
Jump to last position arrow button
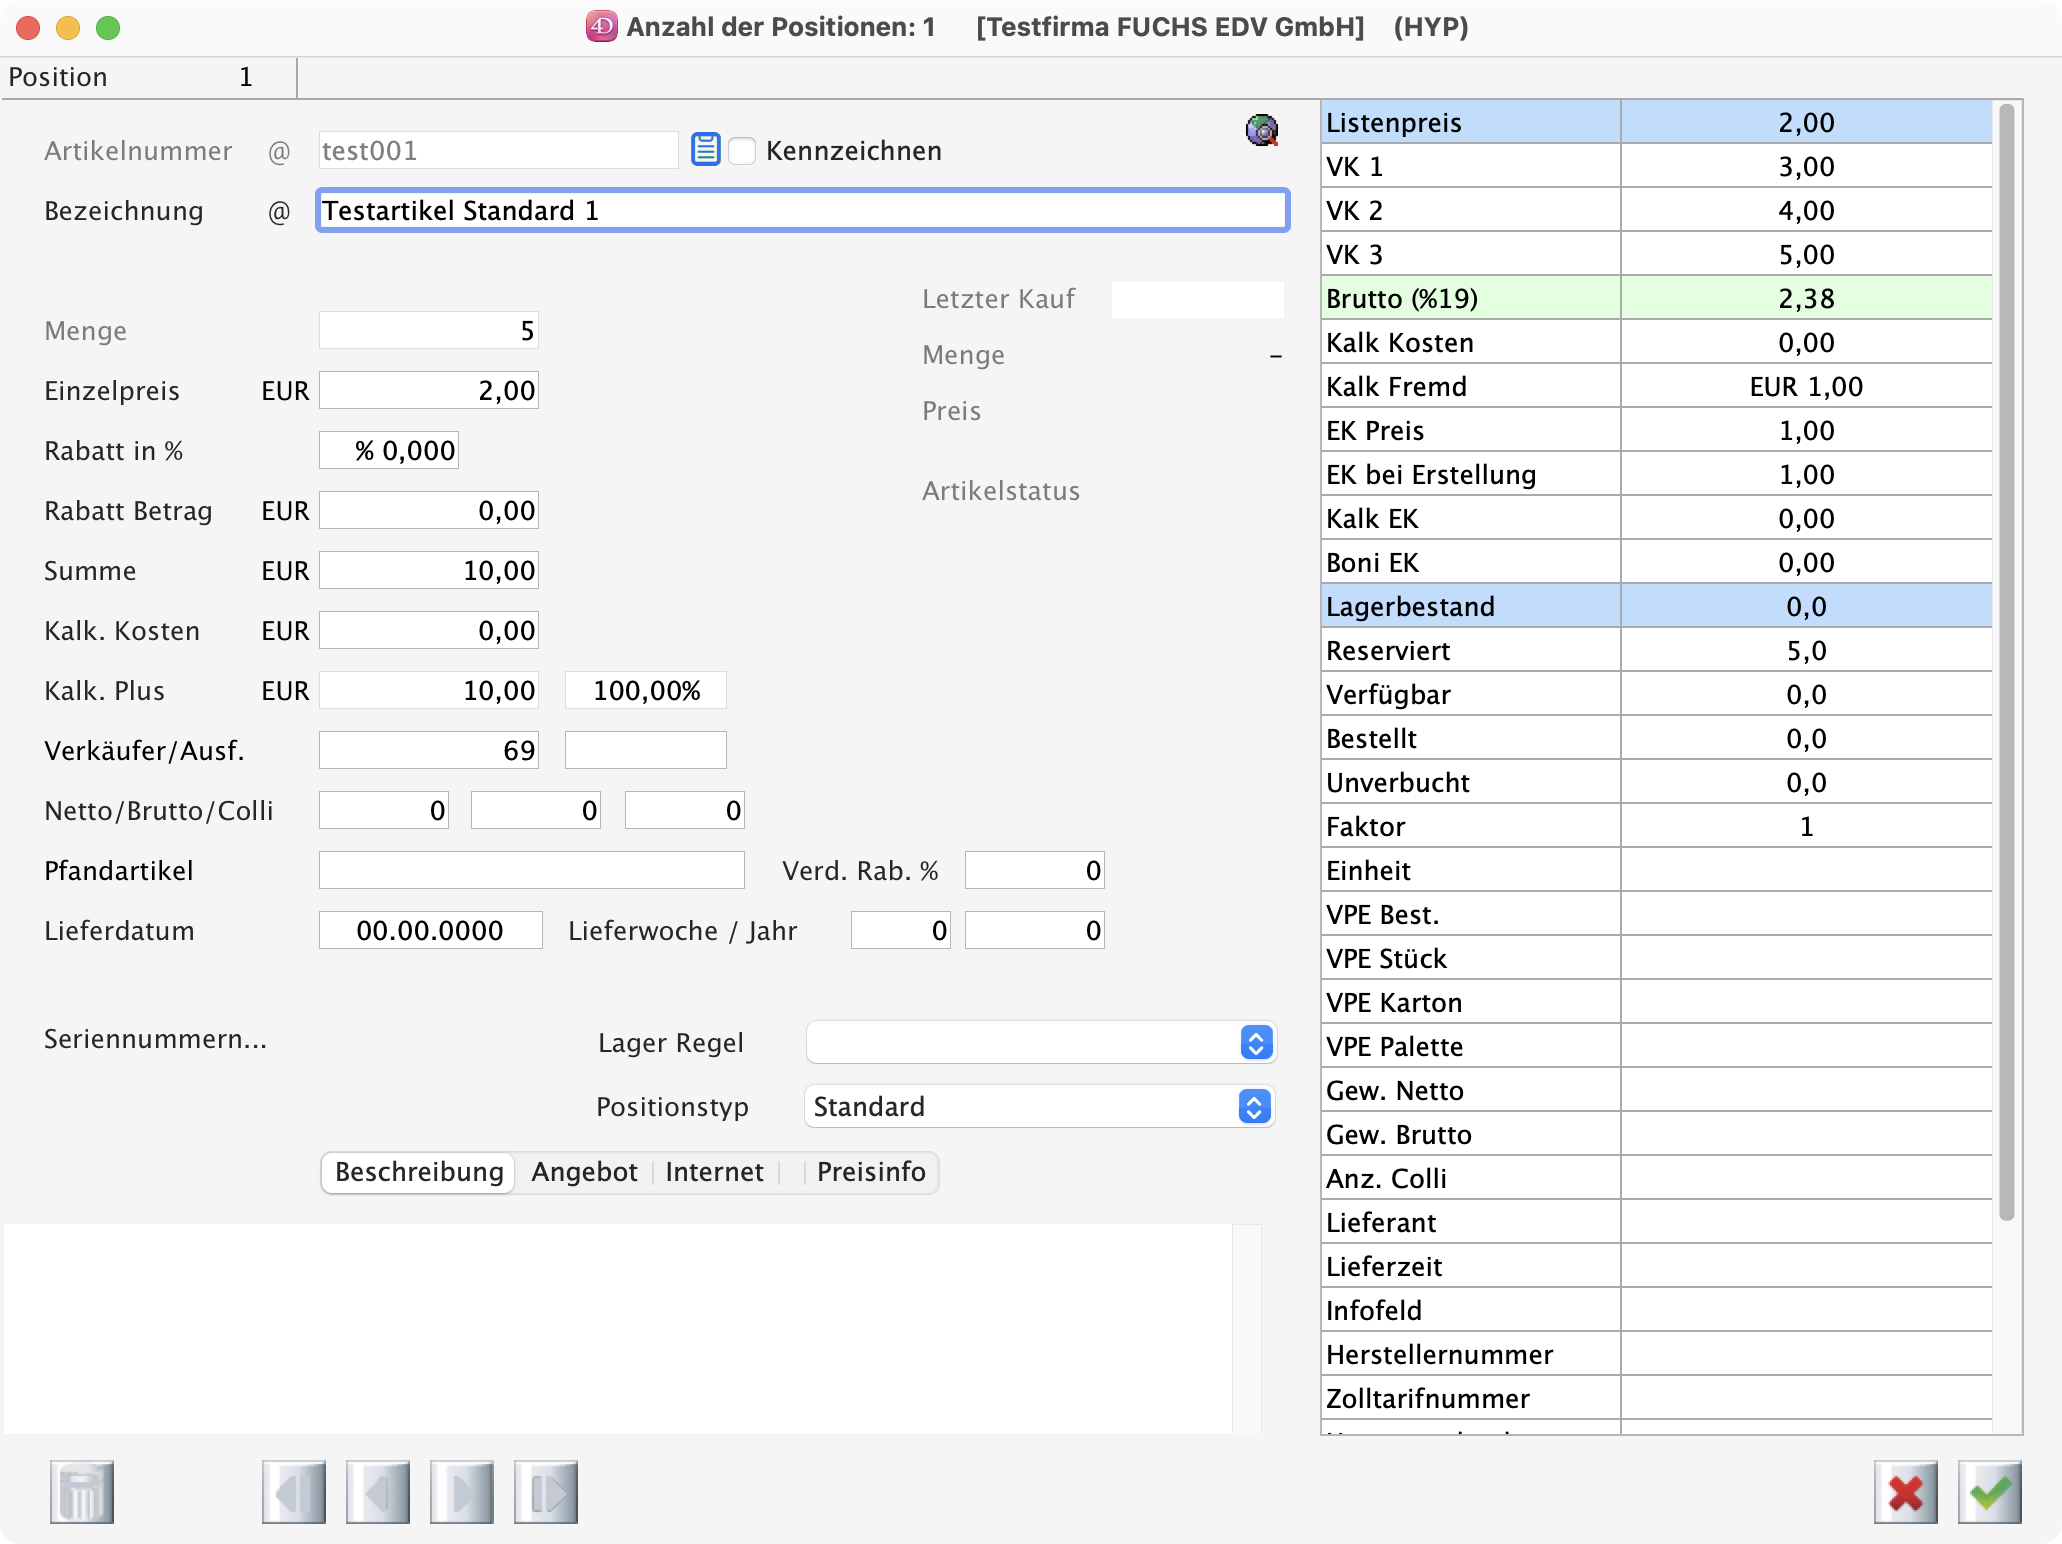(x=546, y=1492)
